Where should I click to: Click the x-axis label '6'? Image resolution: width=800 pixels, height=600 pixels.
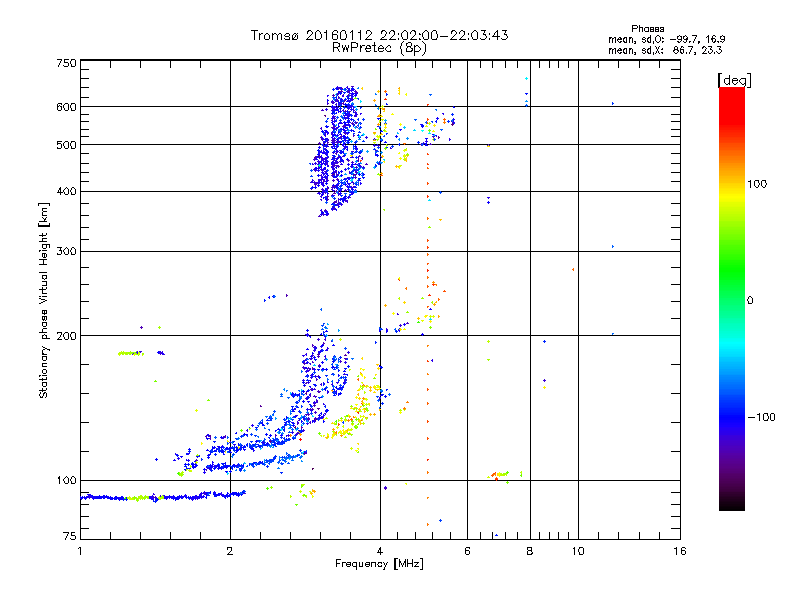[x=467, y=551]
